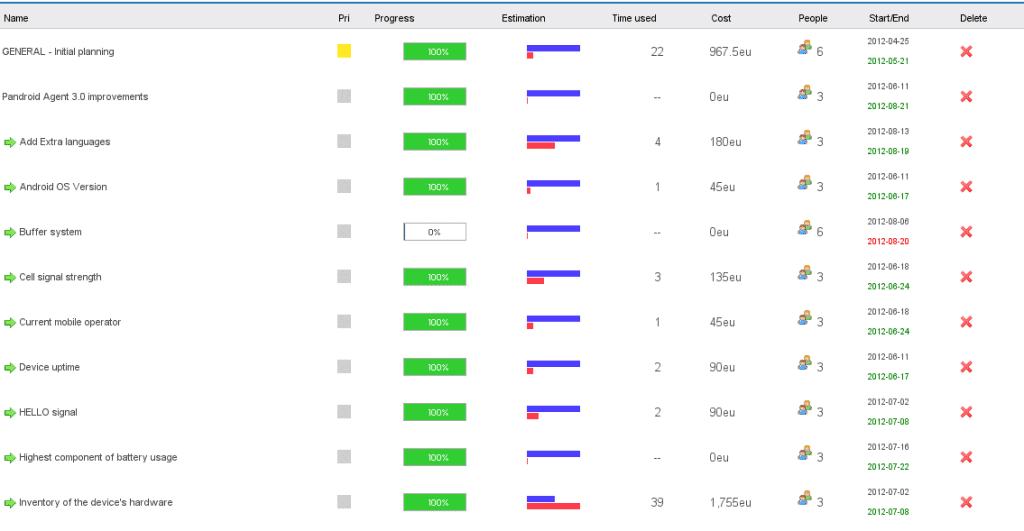Delete the Android OS Version task
The image size is (1024, 531).
[x=966, y=187]
